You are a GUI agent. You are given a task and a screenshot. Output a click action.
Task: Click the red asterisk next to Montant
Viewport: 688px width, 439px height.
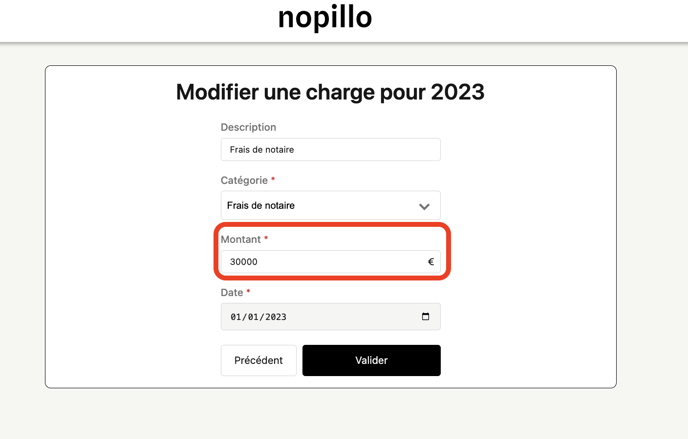pos(266,240)
